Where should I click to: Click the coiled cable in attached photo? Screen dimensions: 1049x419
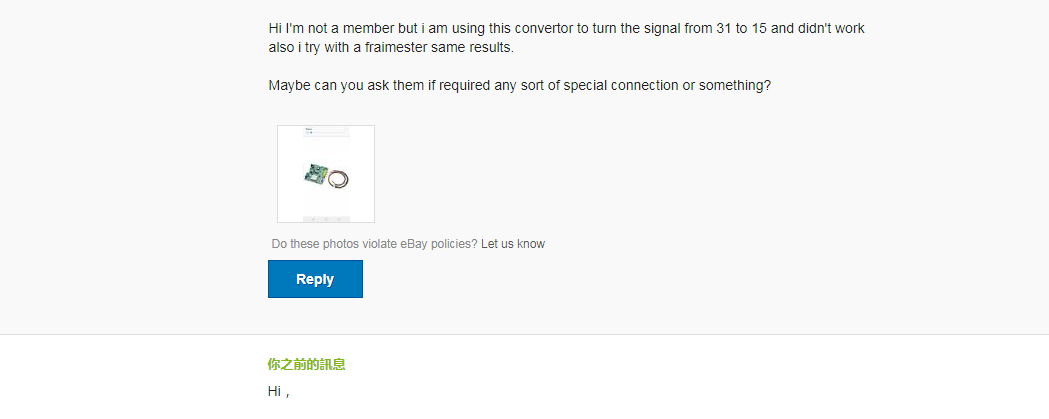pos(338,178)
